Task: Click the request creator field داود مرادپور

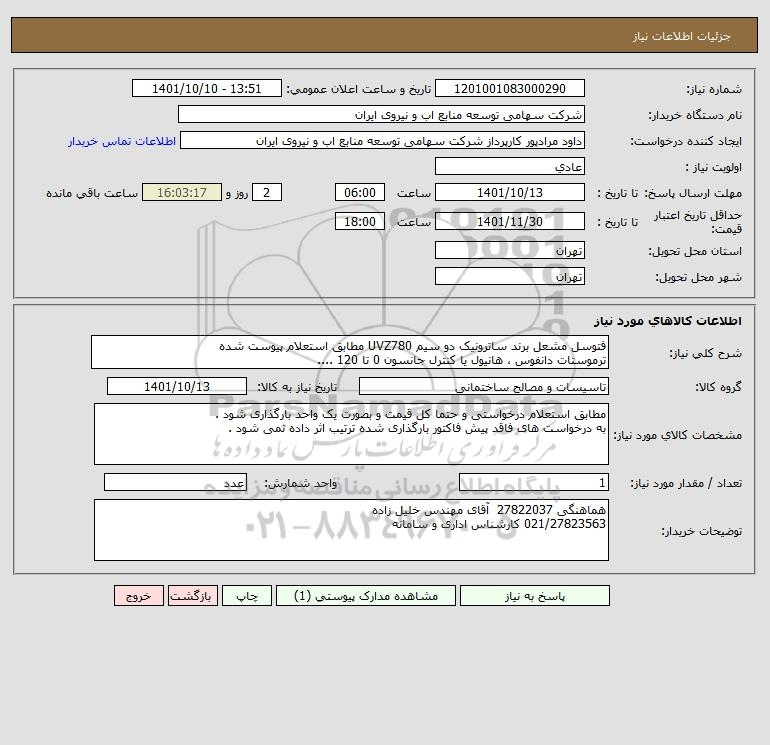Action: [x=382, y=140]
